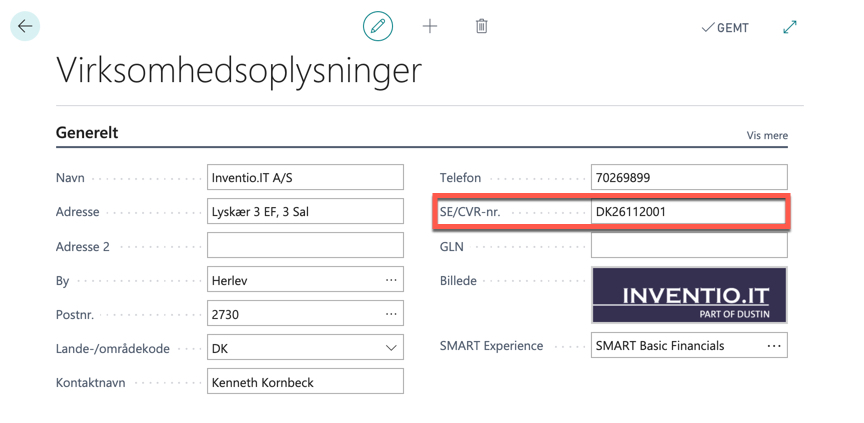864x423 pixels.
Task: Open lookup ellipsis in Postnr. field
Action: coord(391,314)
